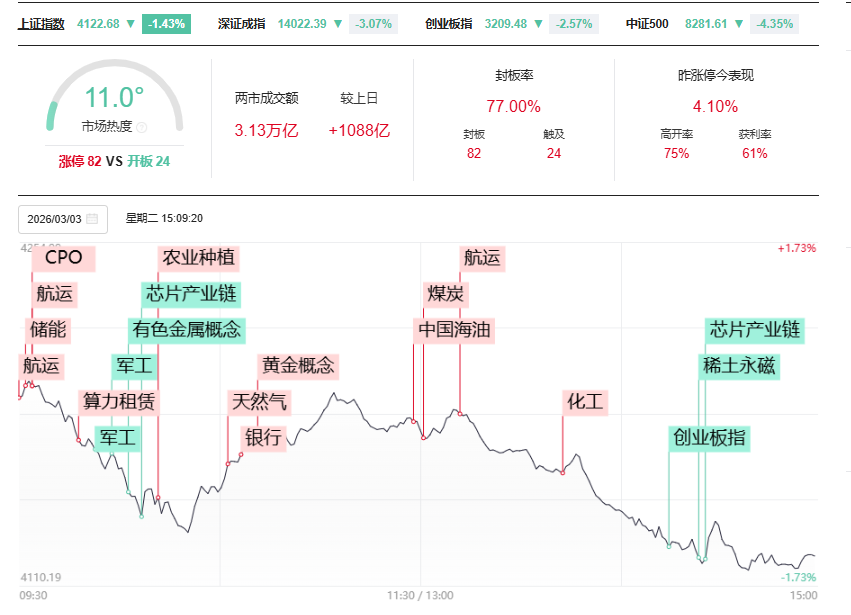This screenshot has width=851, height=615.
Task: Open the calendar date picker icon
Action: coord(92,219)
